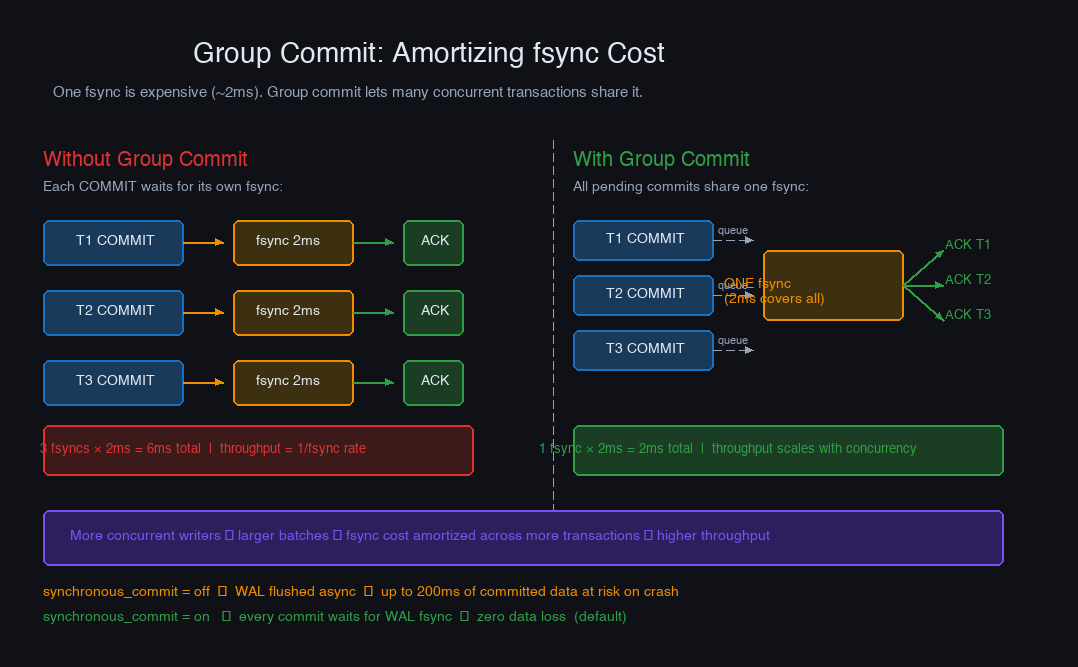Click red box reading 3 fsyncs × 2ms
The image size is (1078, 667).
[258, 450]
